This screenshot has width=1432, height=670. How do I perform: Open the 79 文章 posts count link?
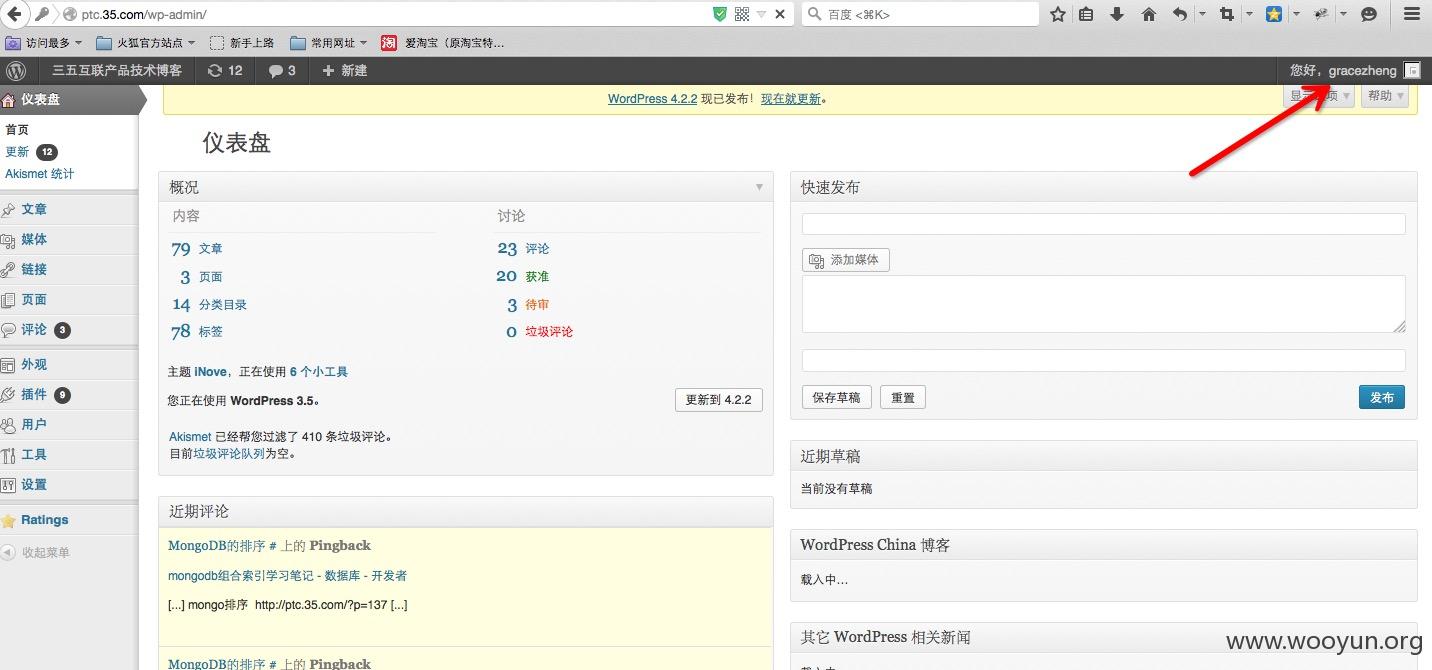pos(197,249)
